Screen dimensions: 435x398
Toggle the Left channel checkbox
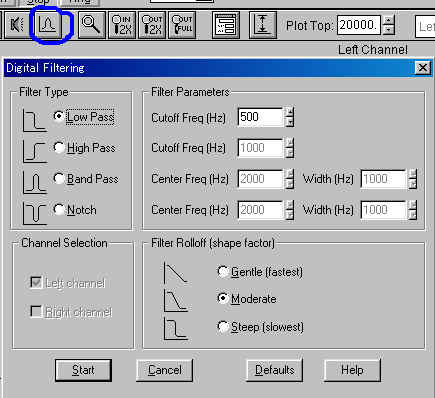click(x=36, y=283)
